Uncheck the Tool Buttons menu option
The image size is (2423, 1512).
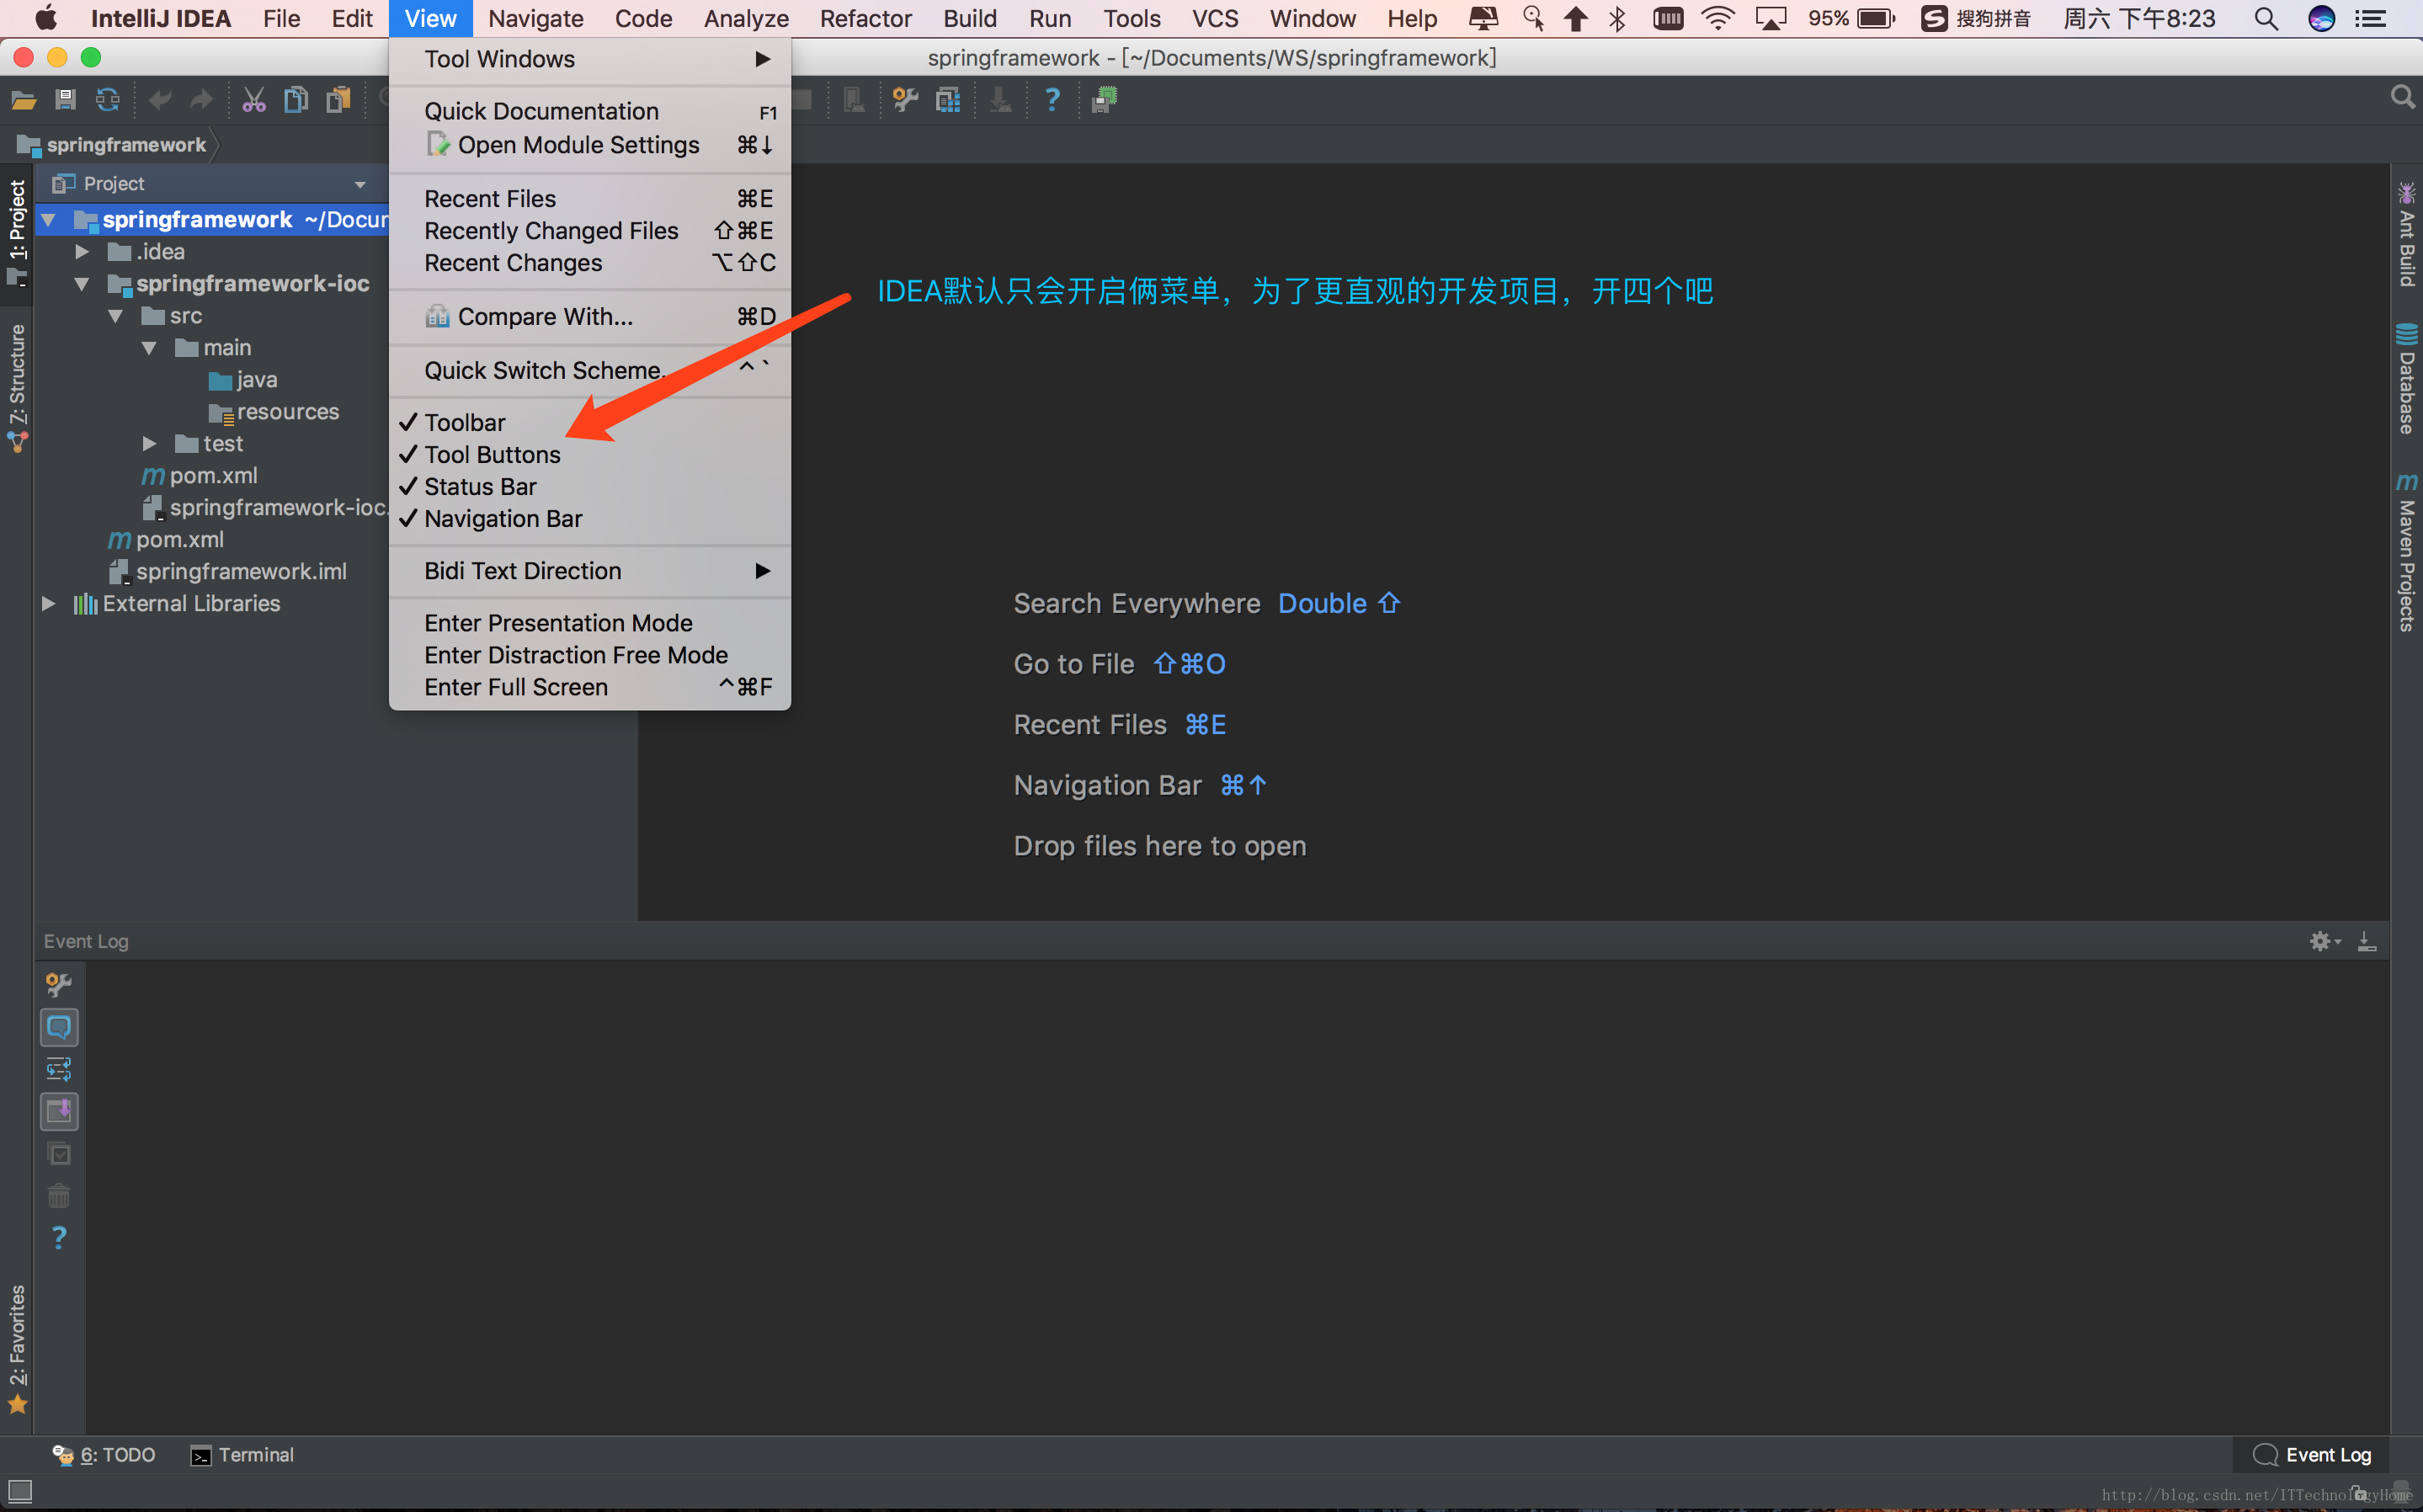[590, 455]
